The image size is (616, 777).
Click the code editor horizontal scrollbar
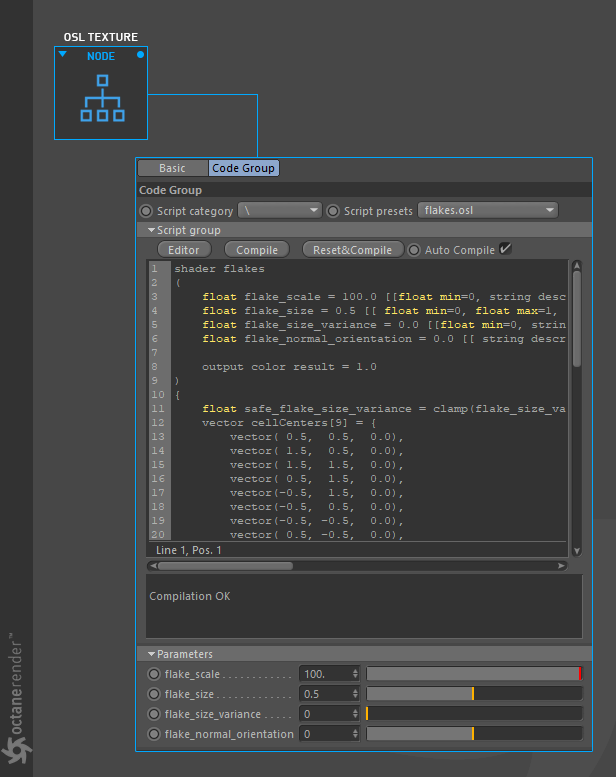pyautogui.click(x=225, y=565)
